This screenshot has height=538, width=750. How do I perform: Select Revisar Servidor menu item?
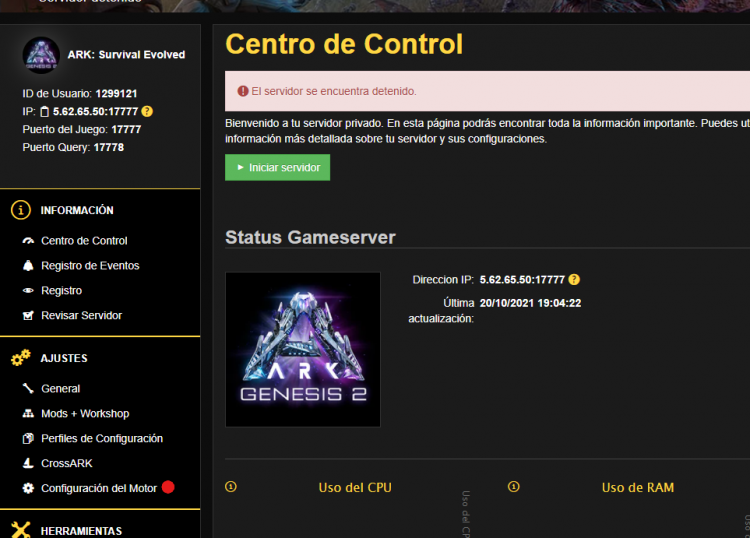click(x=81, y=316)
